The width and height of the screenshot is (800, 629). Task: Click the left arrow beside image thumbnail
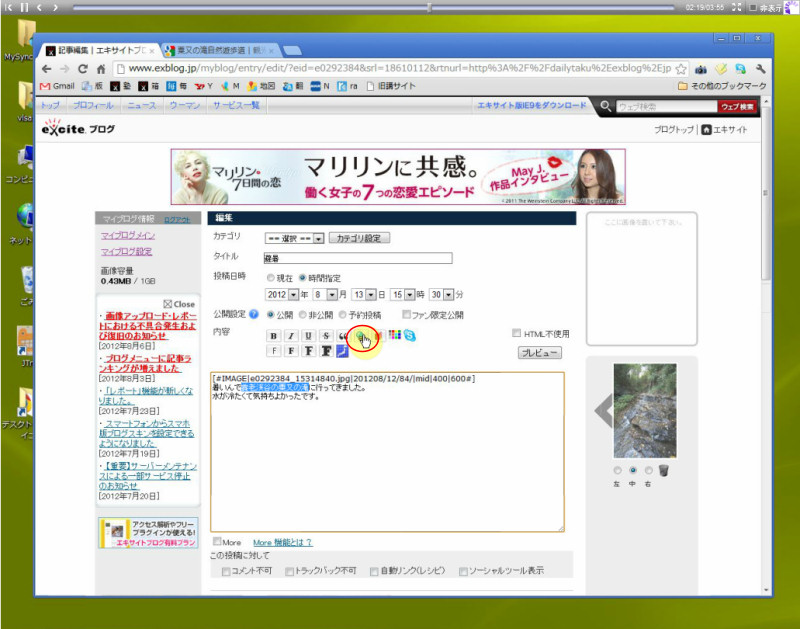pos(604,410)
